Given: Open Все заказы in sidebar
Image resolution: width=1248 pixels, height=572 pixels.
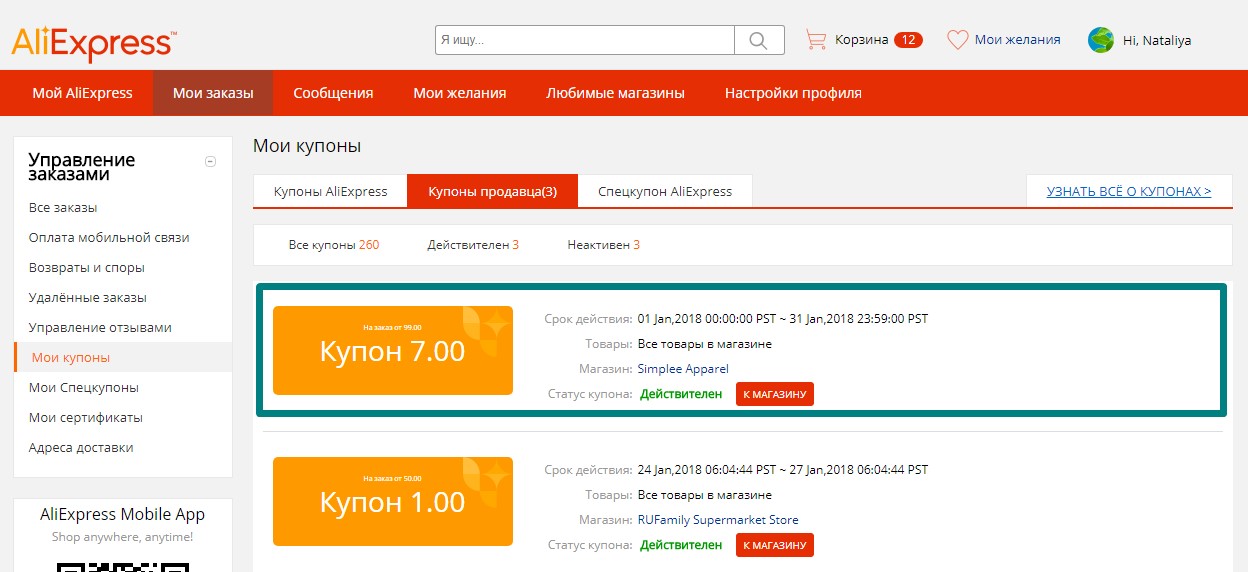Looking at the screenshot, I should (63, 208).
